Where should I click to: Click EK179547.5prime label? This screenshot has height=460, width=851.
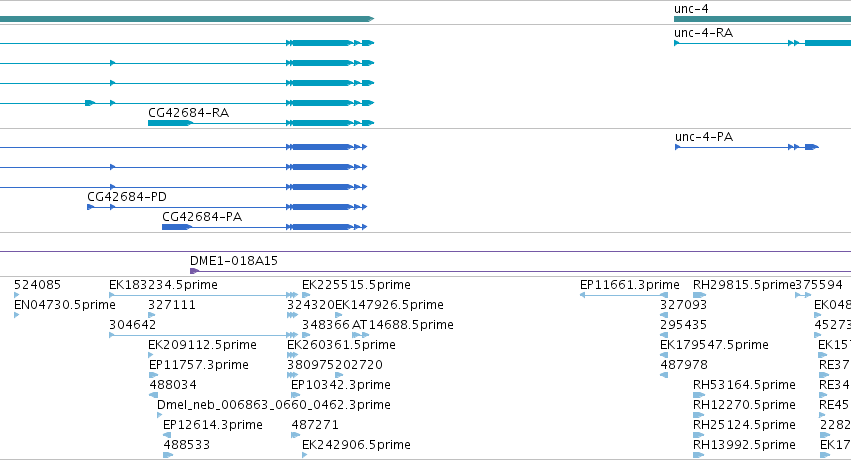[x=714, y=345]
